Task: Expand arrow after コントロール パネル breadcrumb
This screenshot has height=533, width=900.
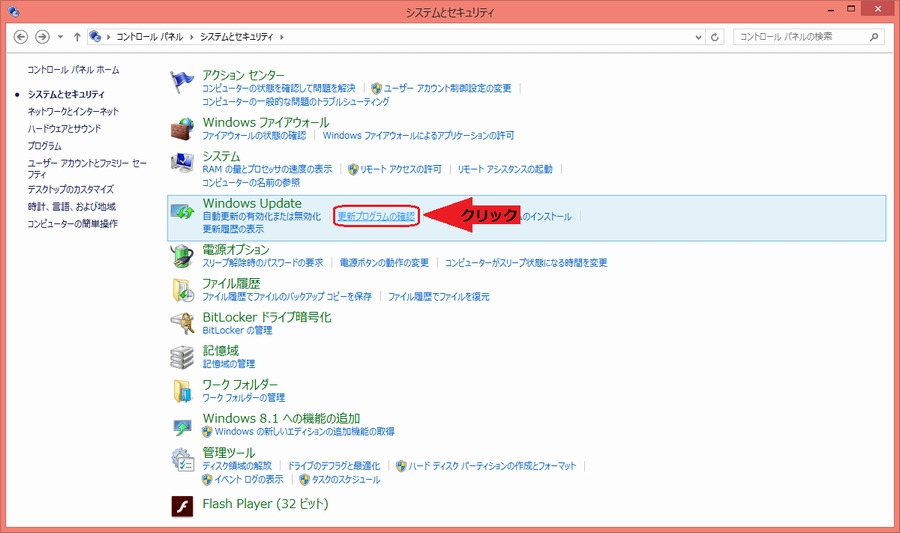Action: coord(192,37)
